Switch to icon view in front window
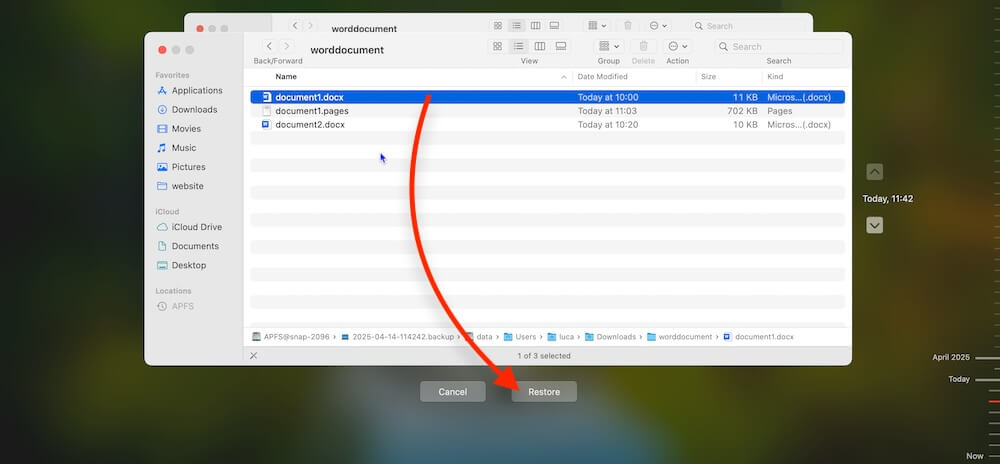The image size is (1000, 464). [x=497, y=46]
